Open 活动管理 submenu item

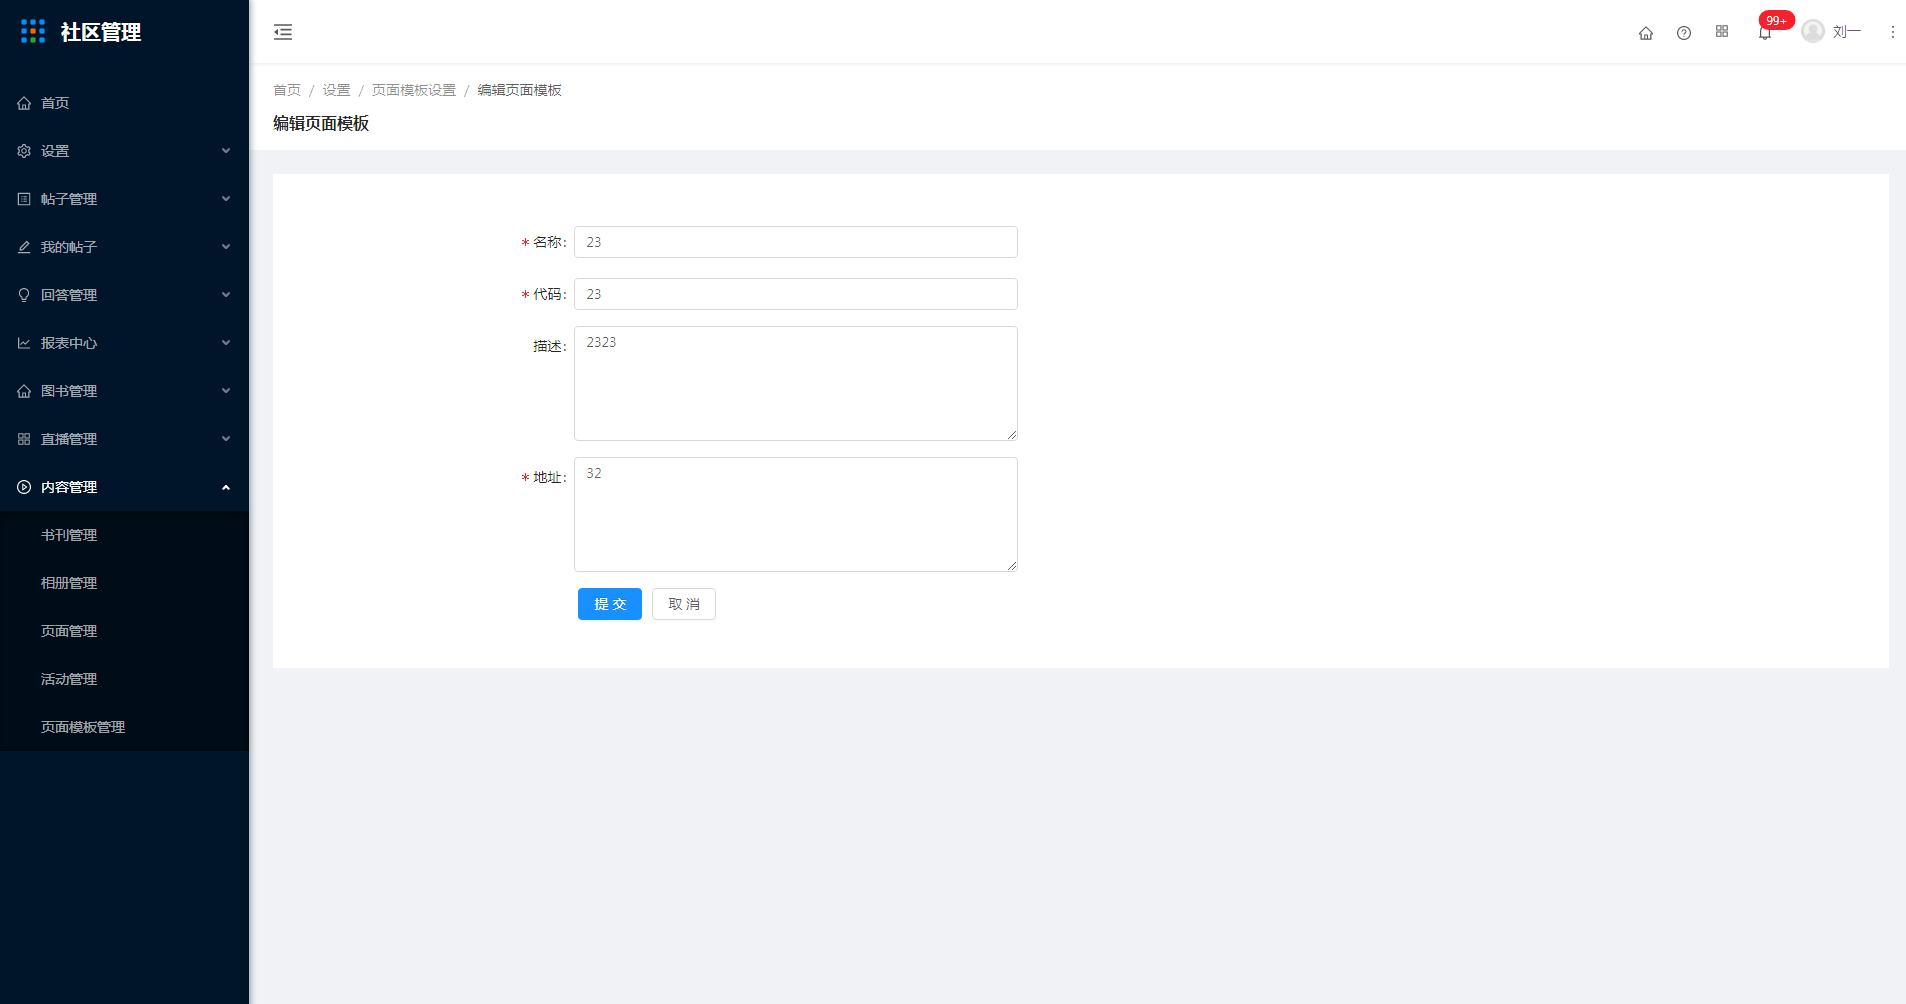(124, 679)
